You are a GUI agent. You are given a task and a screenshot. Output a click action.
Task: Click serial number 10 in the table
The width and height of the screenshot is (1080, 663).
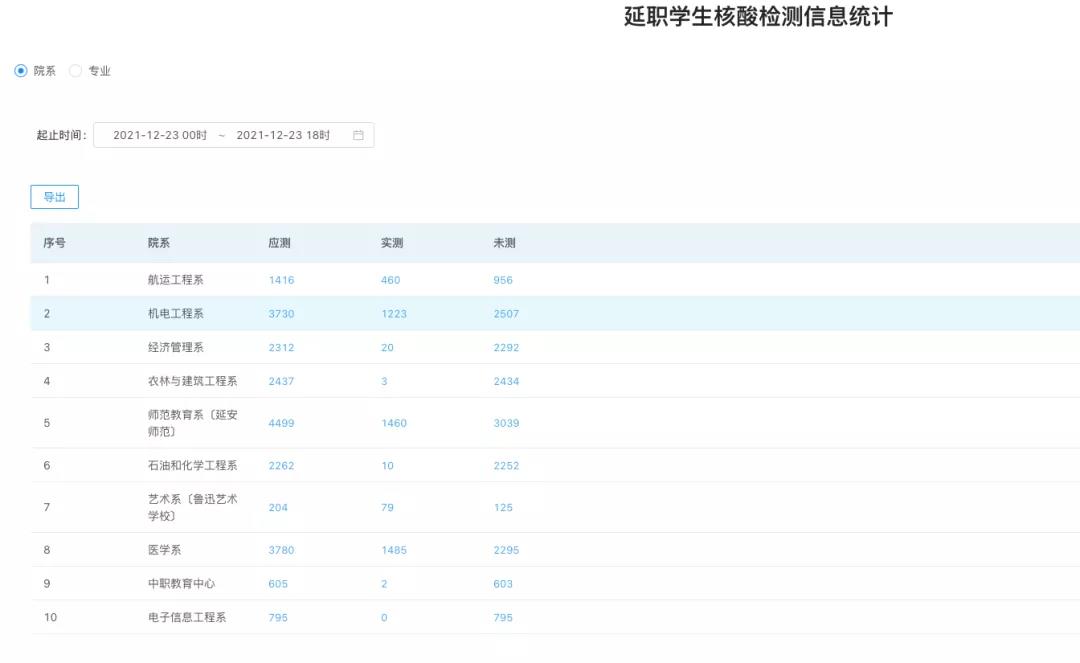coord(50,617)
